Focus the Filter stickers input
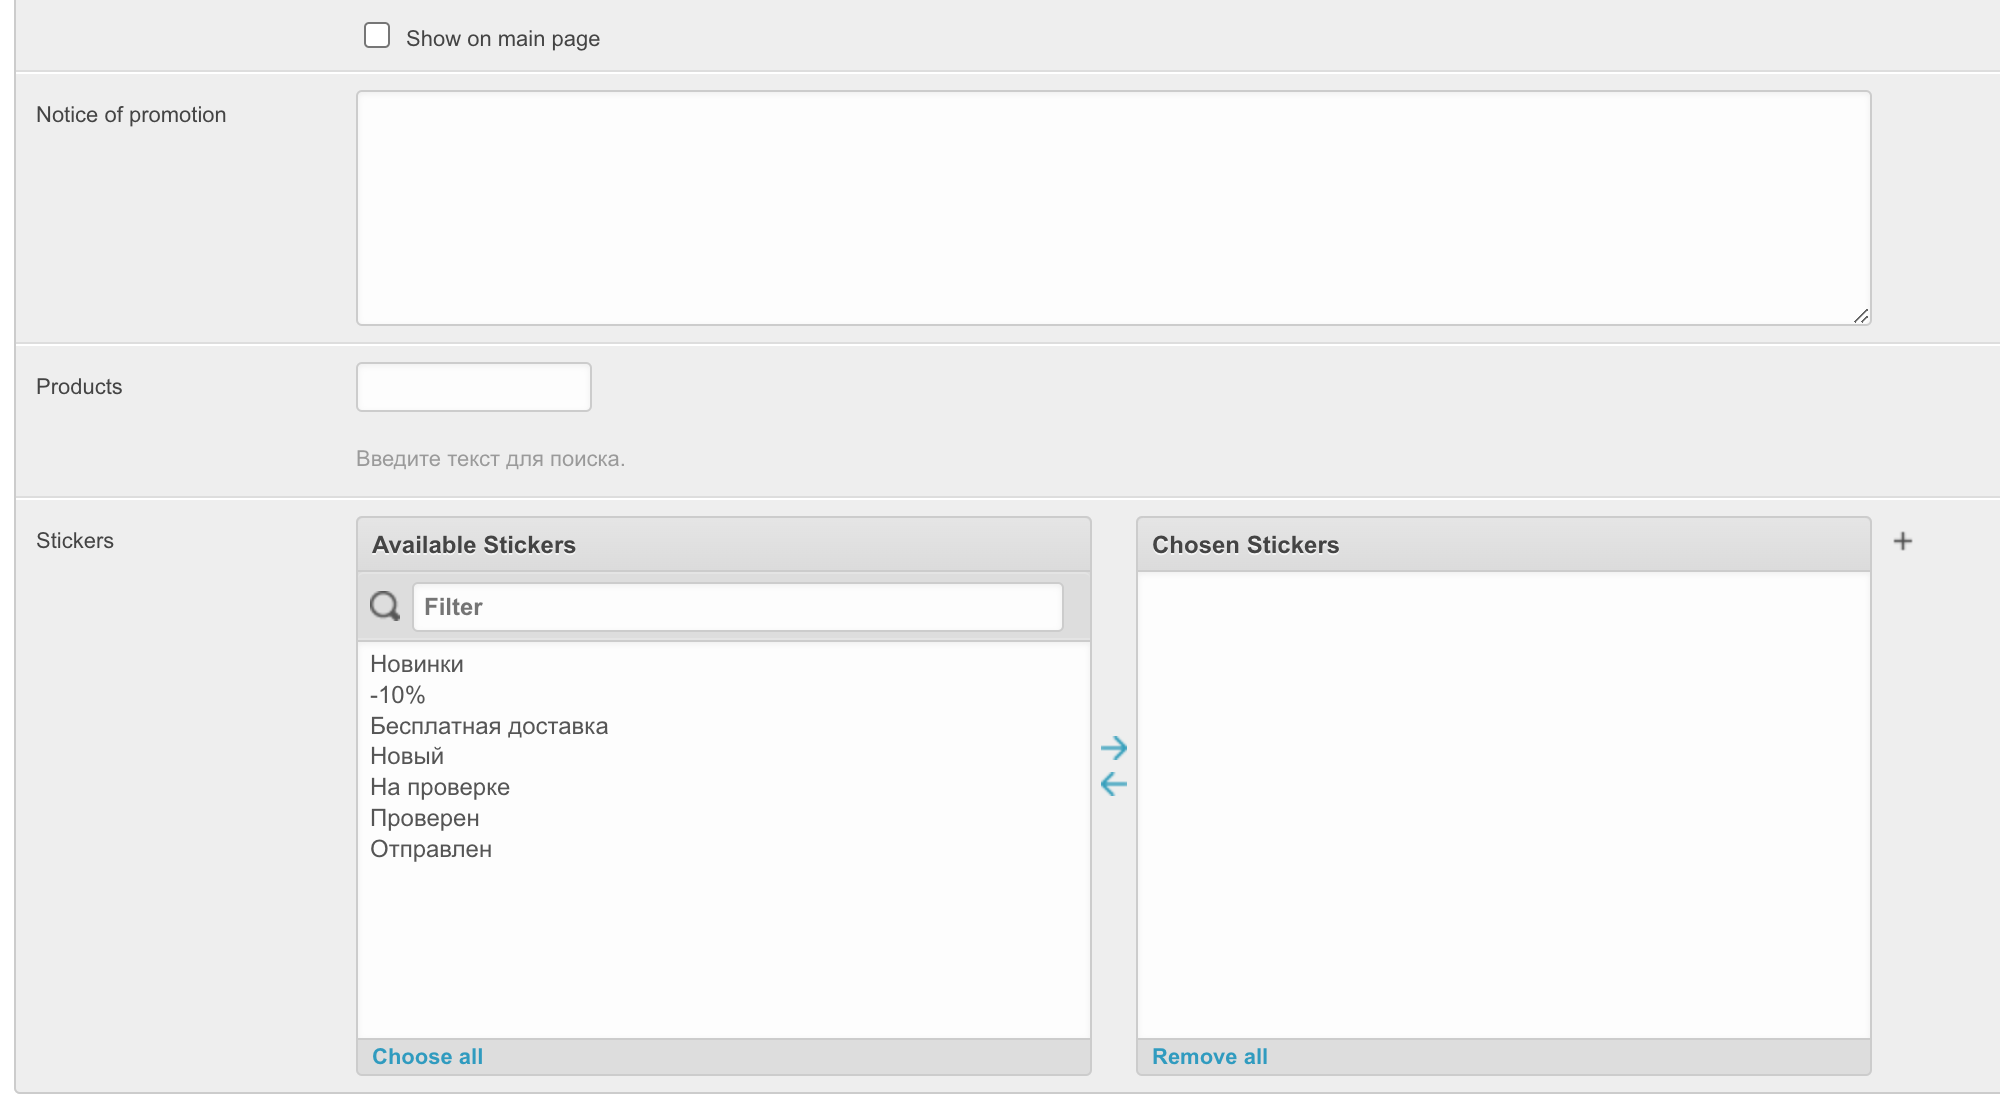Viewport: 2000px width, 1120px height. [737, 607]
